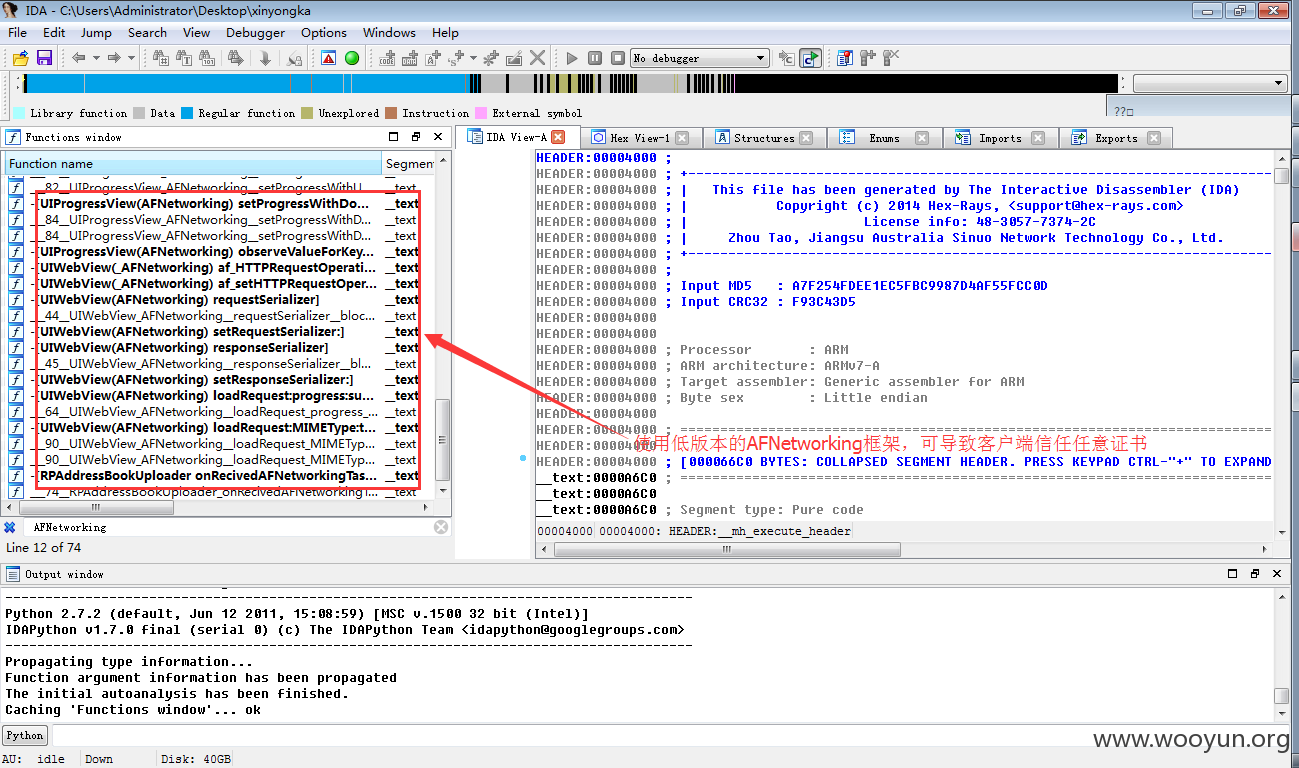This screenshot has height=768, width=1299.
Task: Click the breakpoint list toolbar icon
Action: (845, 58)
